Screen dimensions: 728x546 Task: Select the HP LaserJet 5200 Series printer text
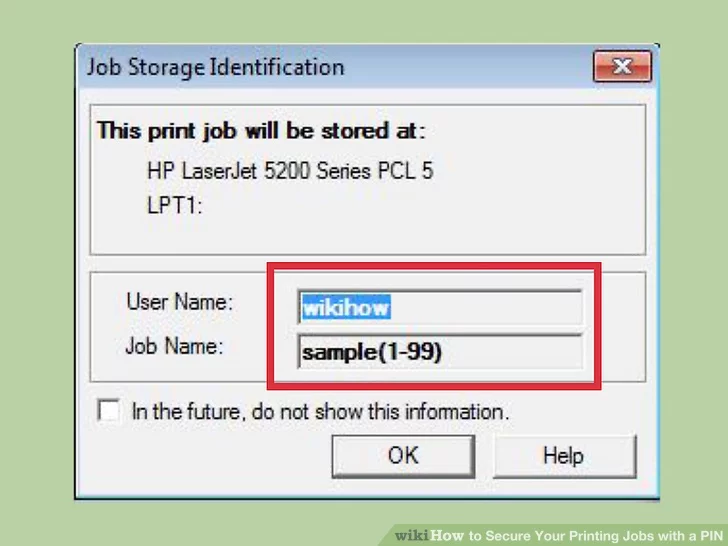tap(290, 171)
